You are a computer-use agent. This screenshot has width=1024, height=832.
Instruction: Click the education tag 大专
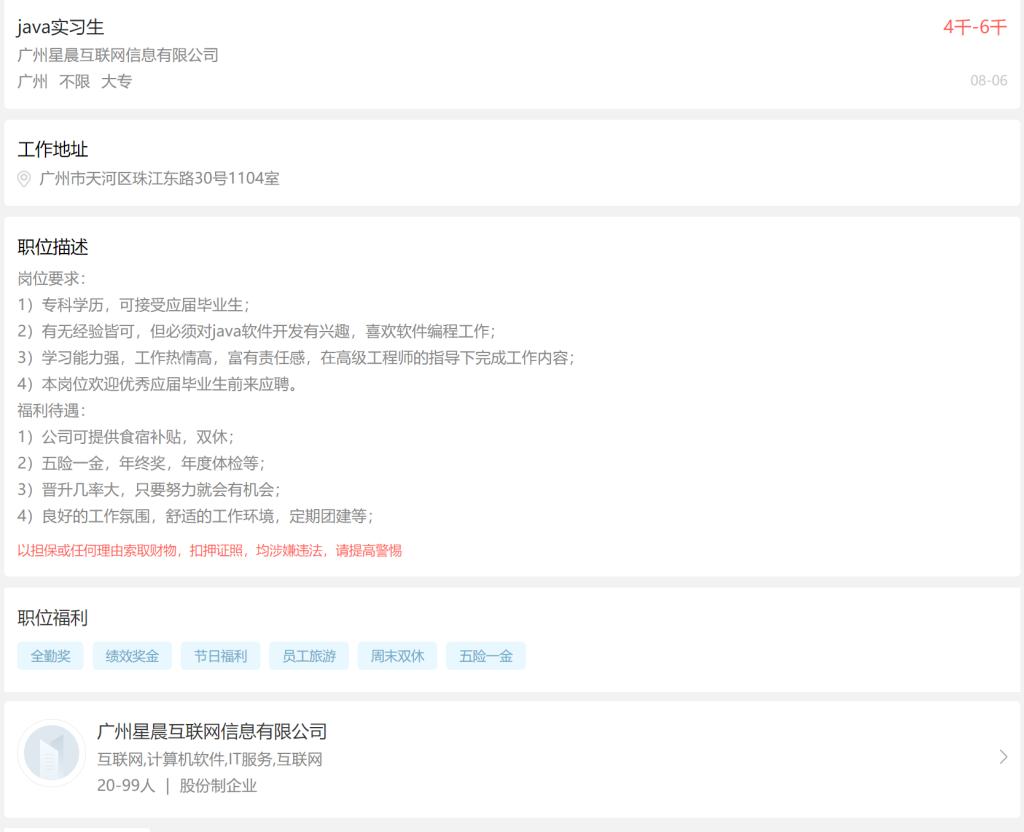coord(116,82)
